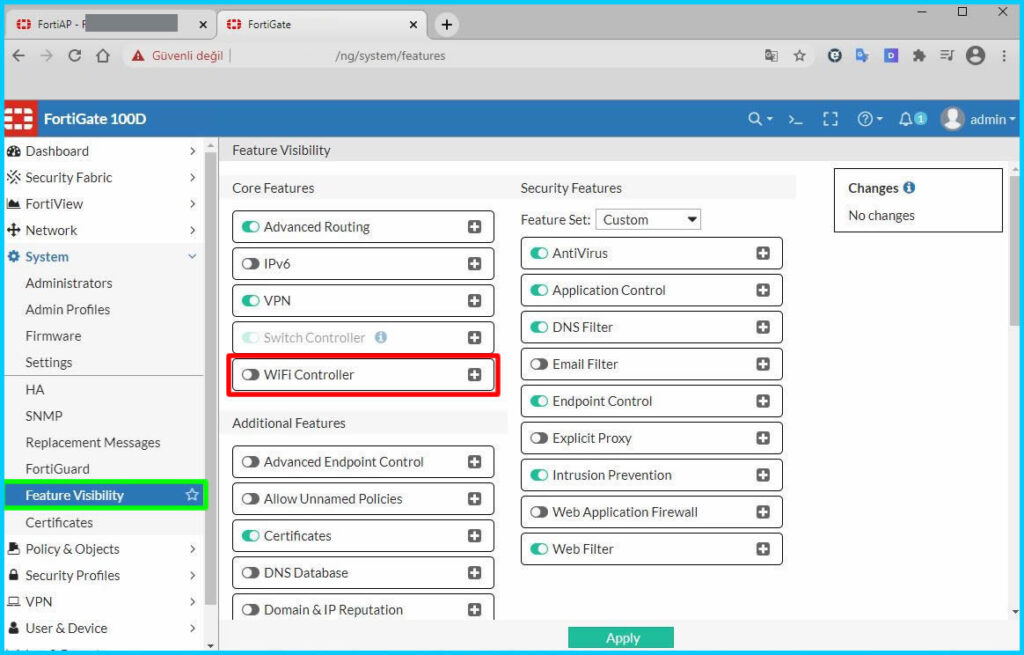Viewport: 1024px width, 655px height.
Task: Open Administrators in System menu
Action: [69, 283]
